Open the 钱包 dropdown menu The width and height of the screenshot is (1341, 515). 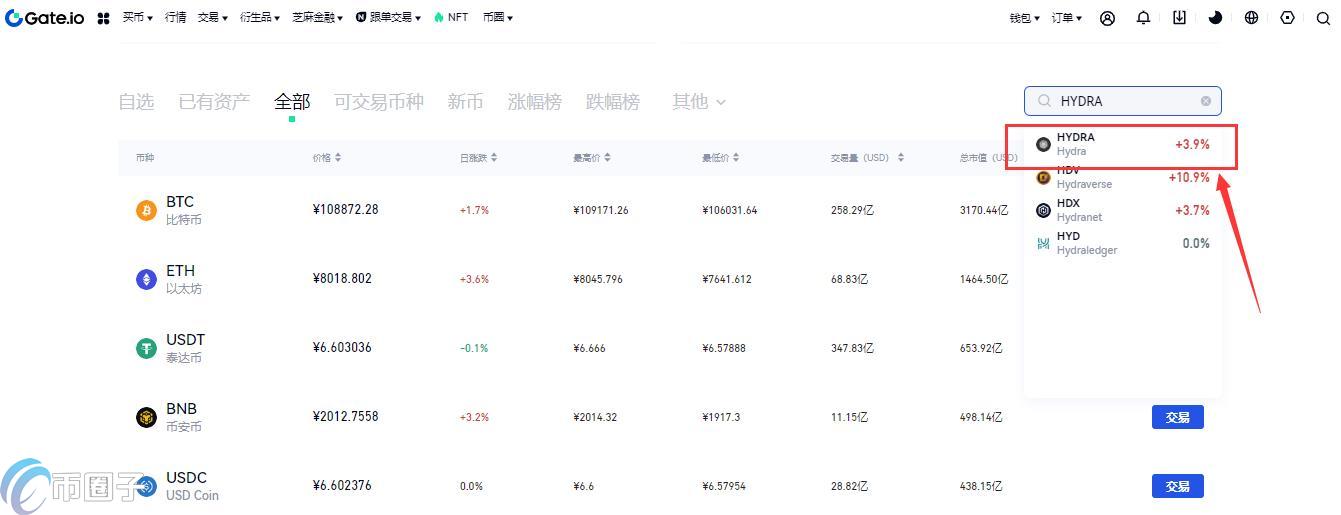[1024, 18]
